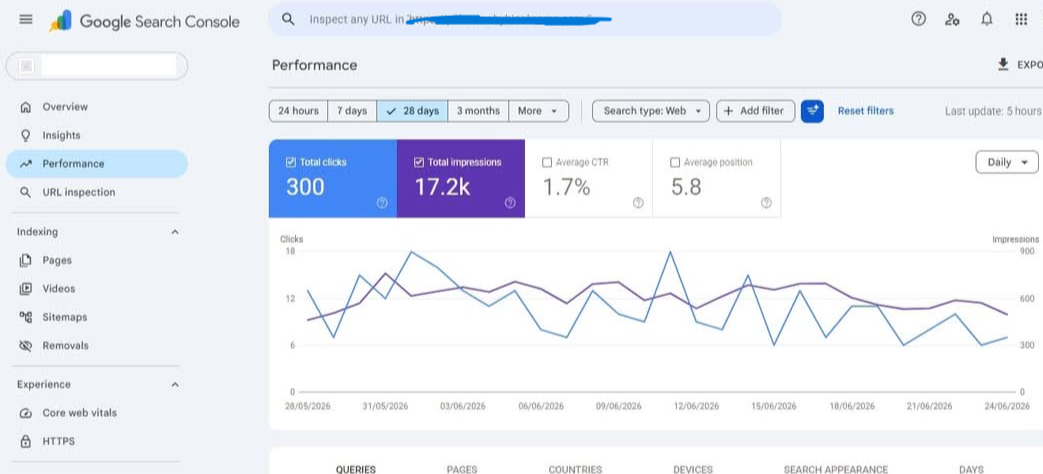Click the Overview home icon

pos(25,106)
